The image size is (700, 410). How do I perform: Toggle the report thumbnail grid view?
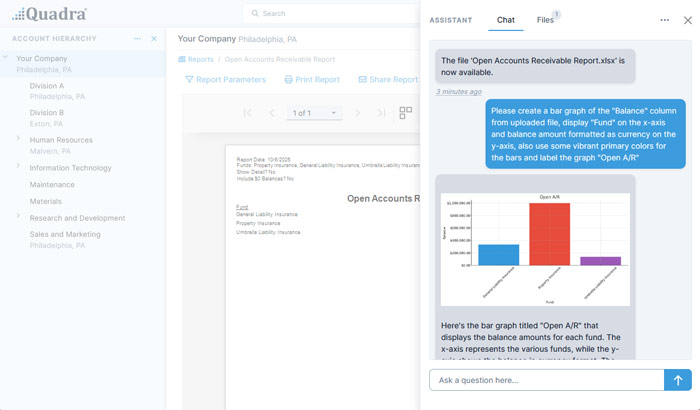(x=405, y=113)
